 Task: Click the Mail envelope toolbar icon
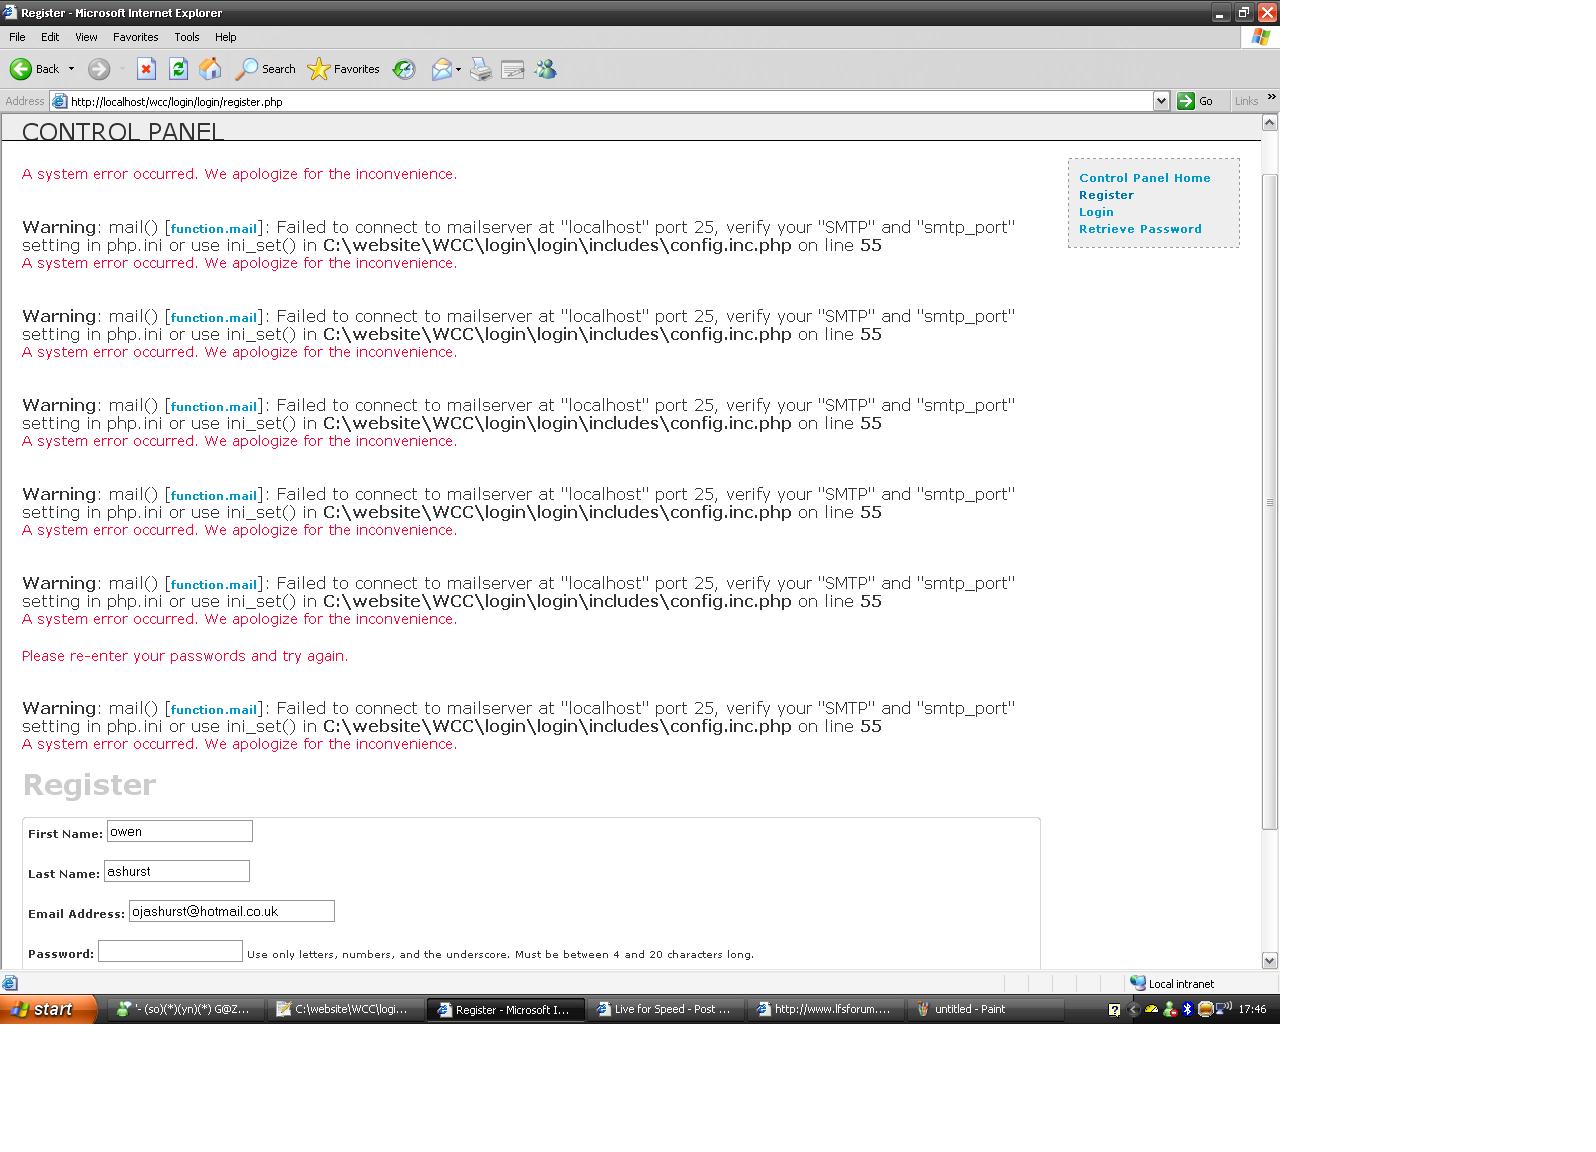pyautogui.click(x=441, y=69)
